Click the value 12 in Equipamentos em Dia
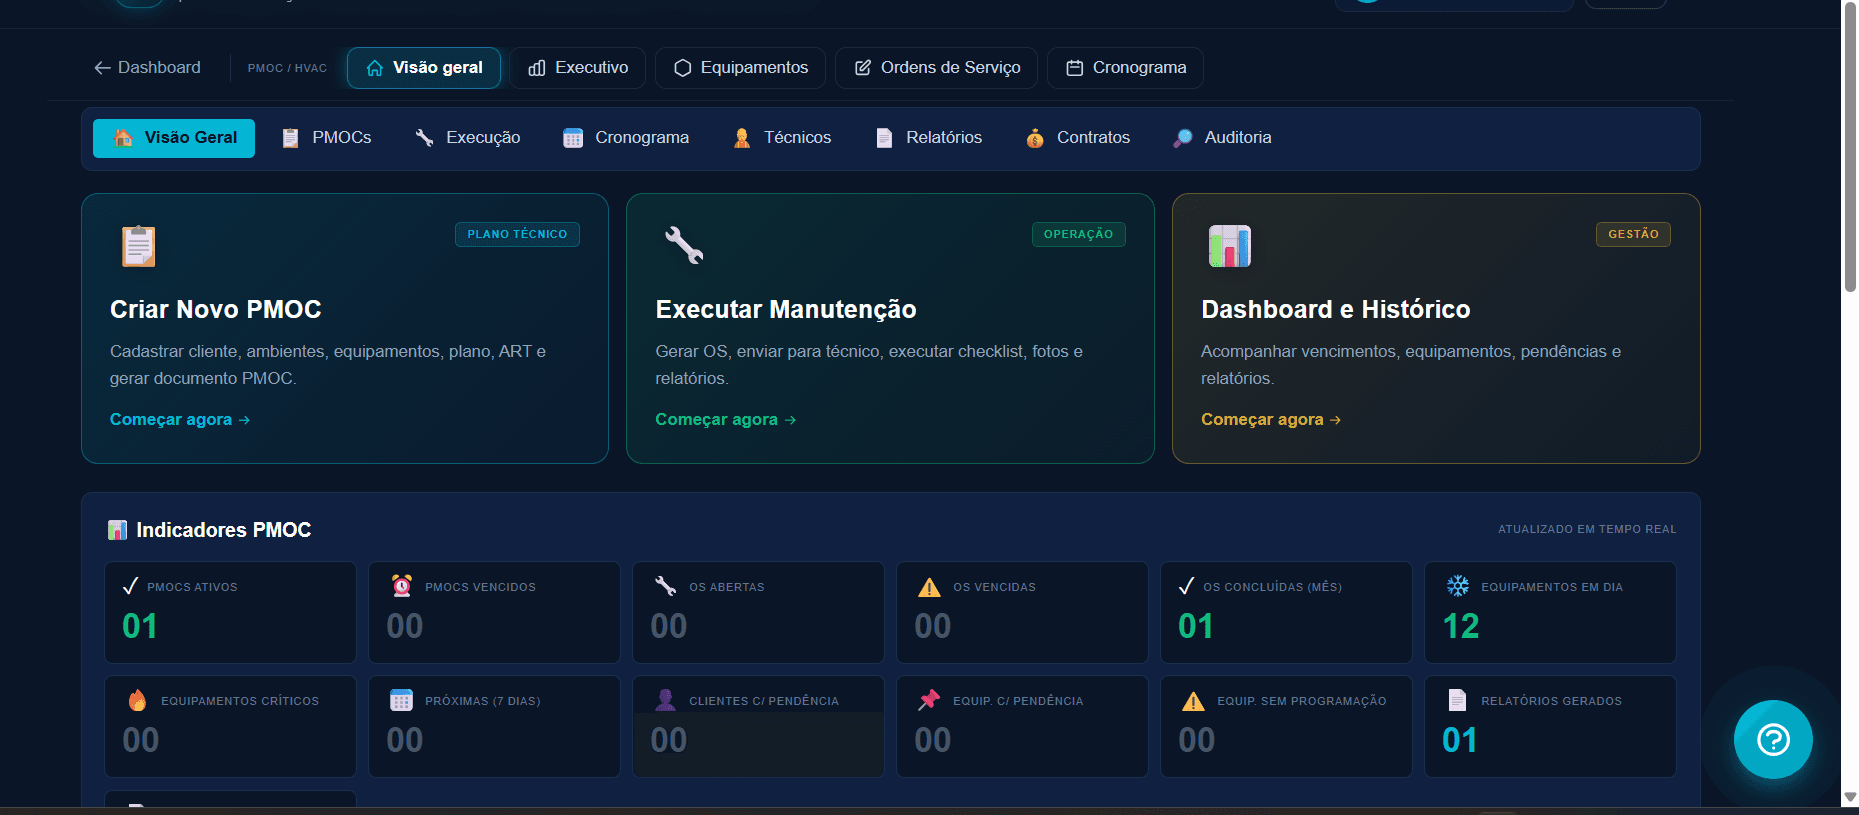This screenshot has height=815, width=1859. [1461, 626]
